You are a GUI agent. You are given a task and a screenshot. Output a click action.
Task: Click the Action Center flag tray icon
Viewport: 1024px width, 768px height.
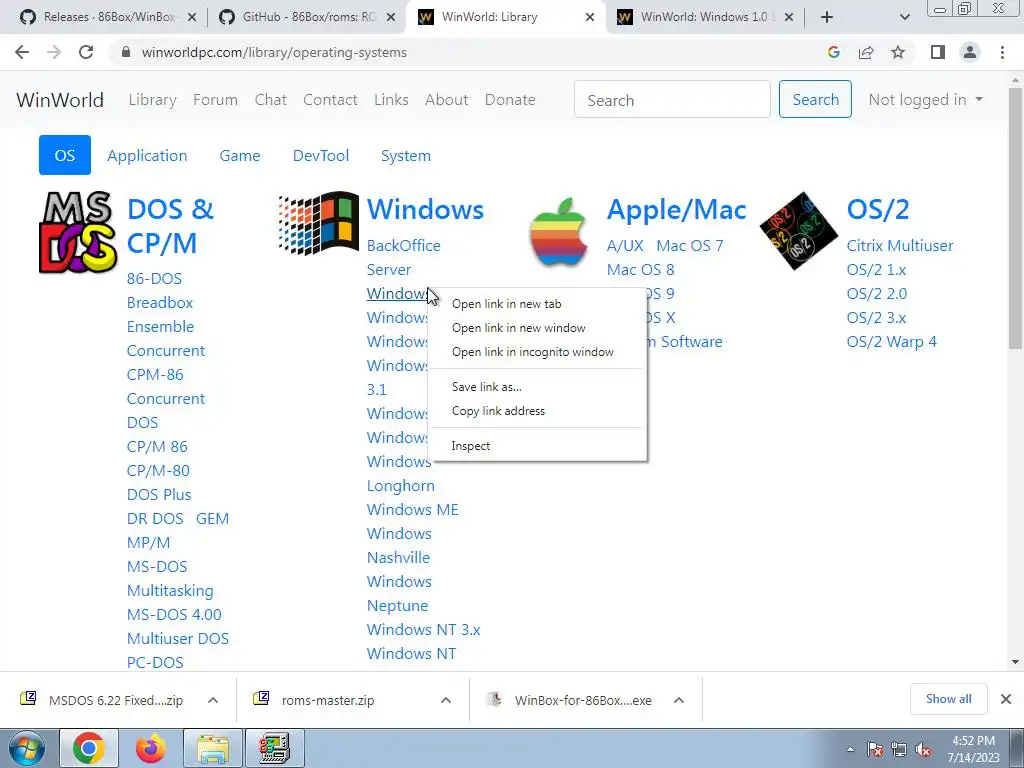[875, 749]
